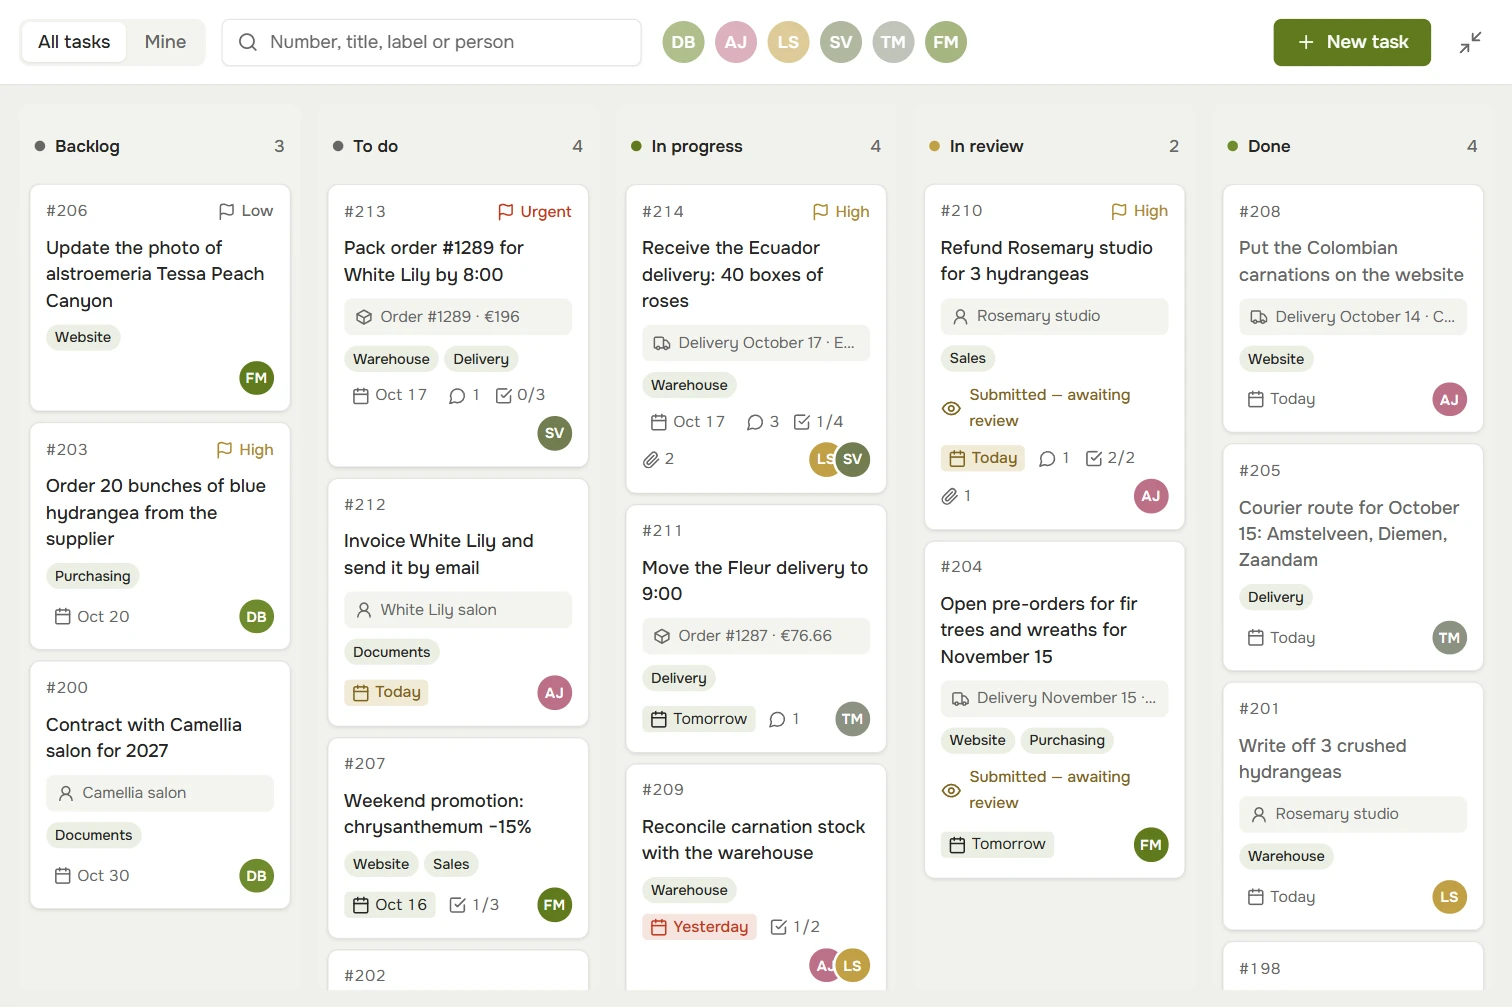The image size is (1512, 1008).
Task: Open checklist 1/2 on task #209
Action: coord(796,927)
